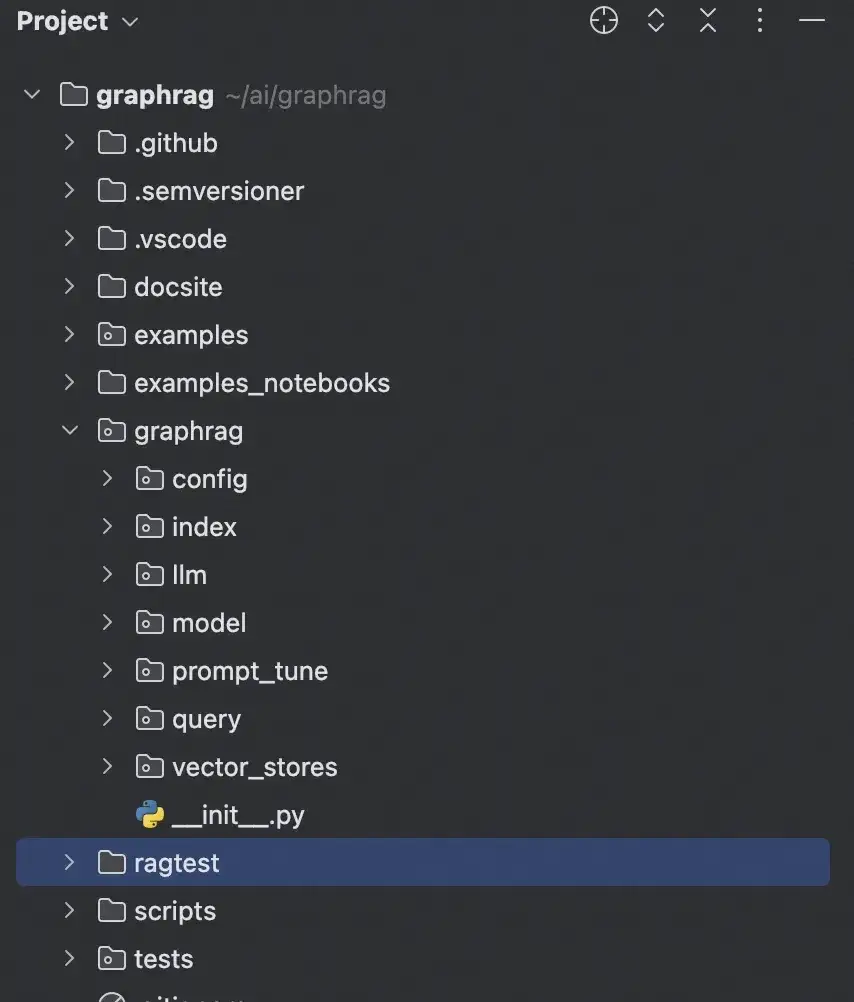Expand the .github folder chevron
This screenshot has width=854, height=1002.
(x=69, y=143)
